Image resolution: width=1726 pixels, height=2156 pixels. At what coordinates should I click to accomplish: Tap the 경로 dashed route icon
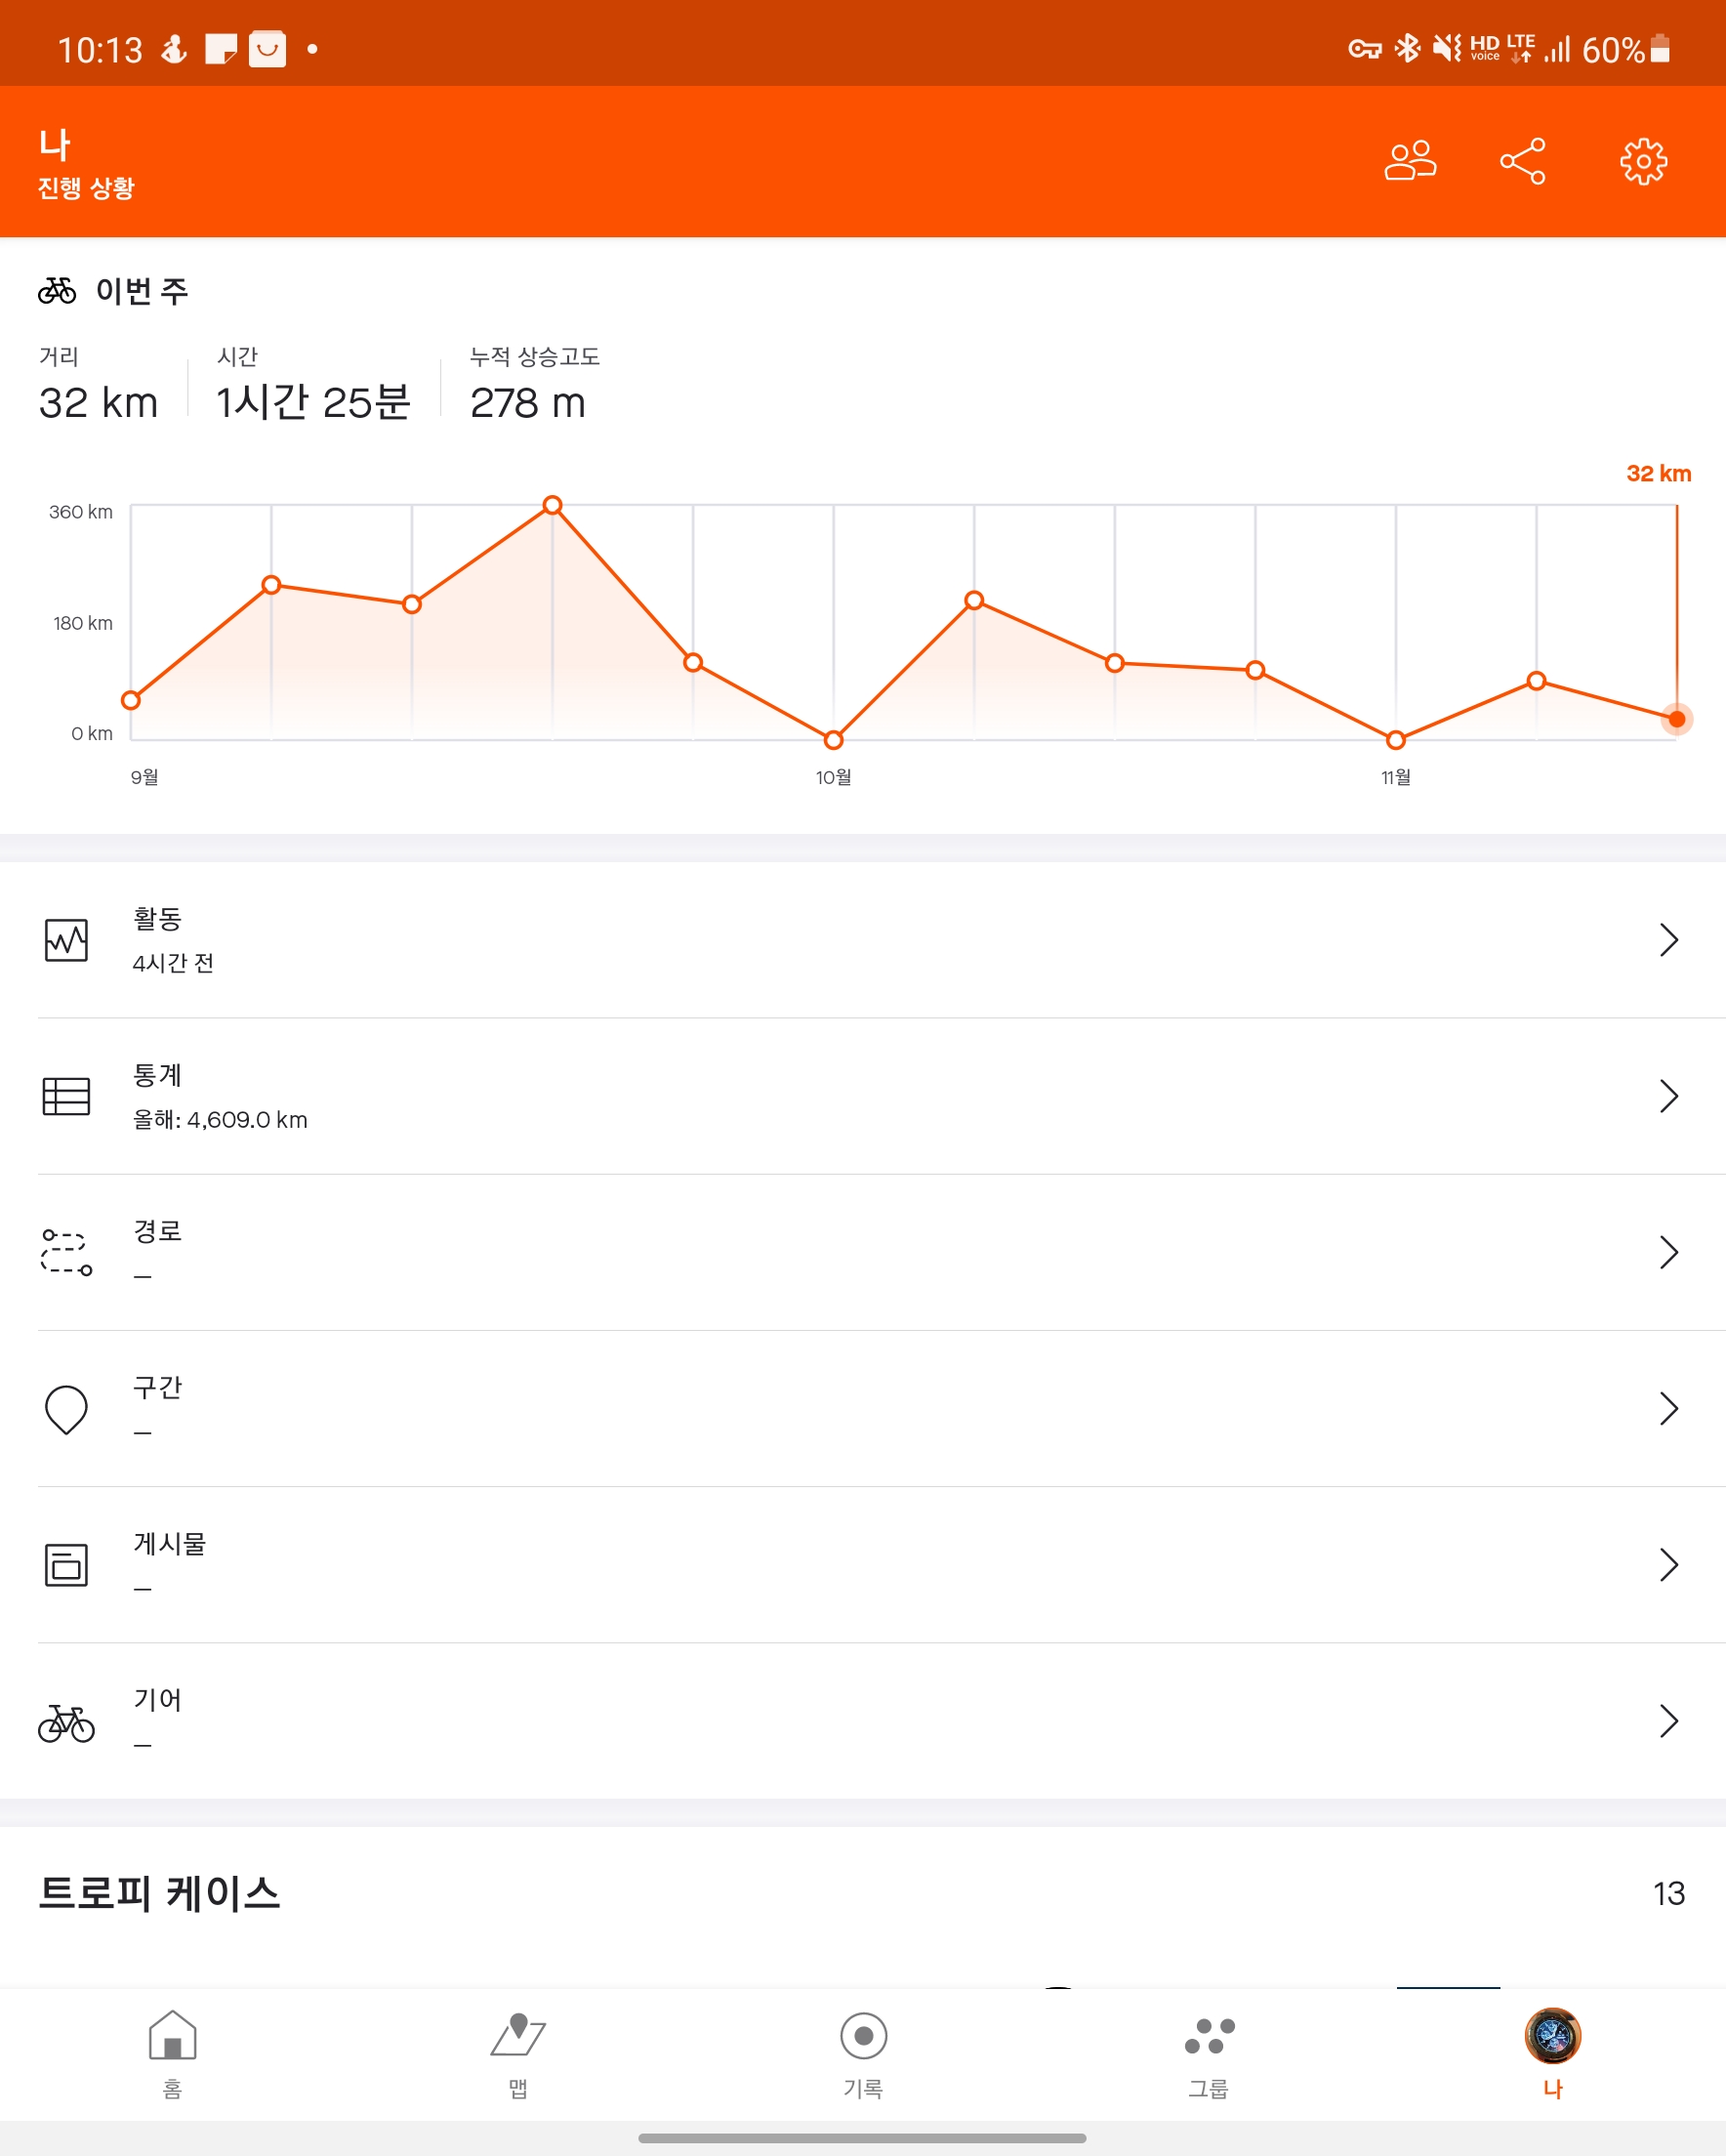[x=66, y=1252]
